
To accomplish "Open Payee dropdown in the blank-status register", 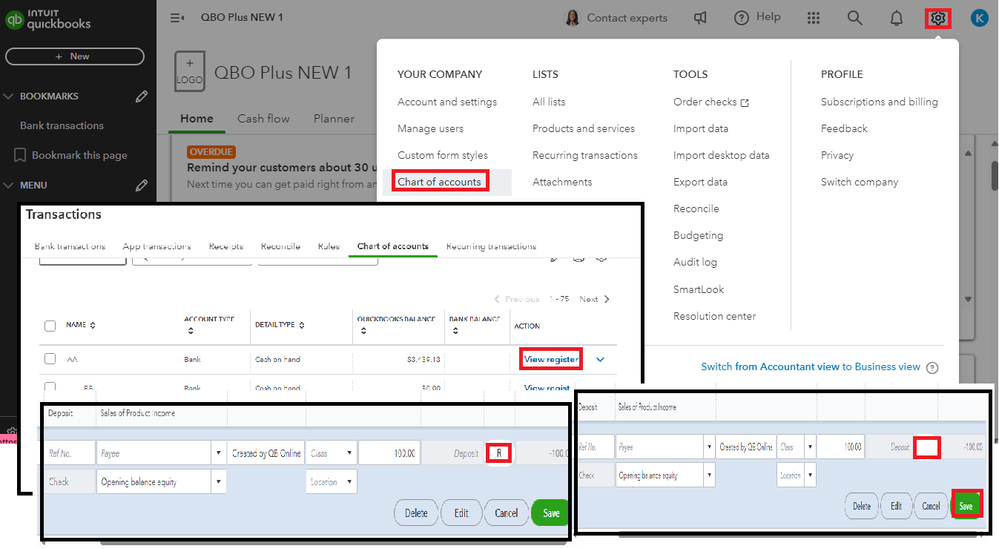I will click(x=708, y=447).
